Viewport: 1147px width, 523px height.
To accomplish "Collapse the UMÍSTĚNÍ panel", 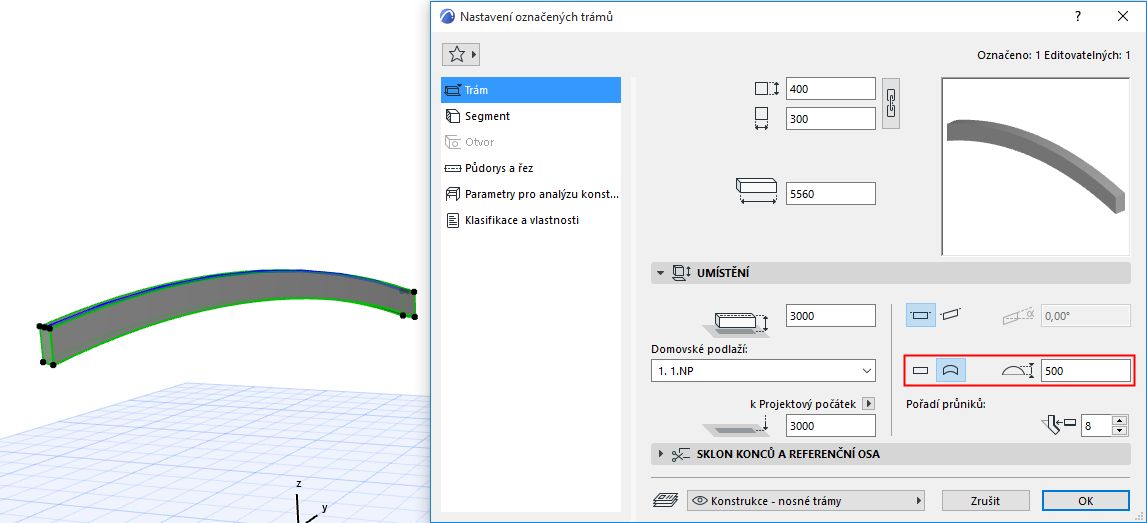I will click(661, 273).
